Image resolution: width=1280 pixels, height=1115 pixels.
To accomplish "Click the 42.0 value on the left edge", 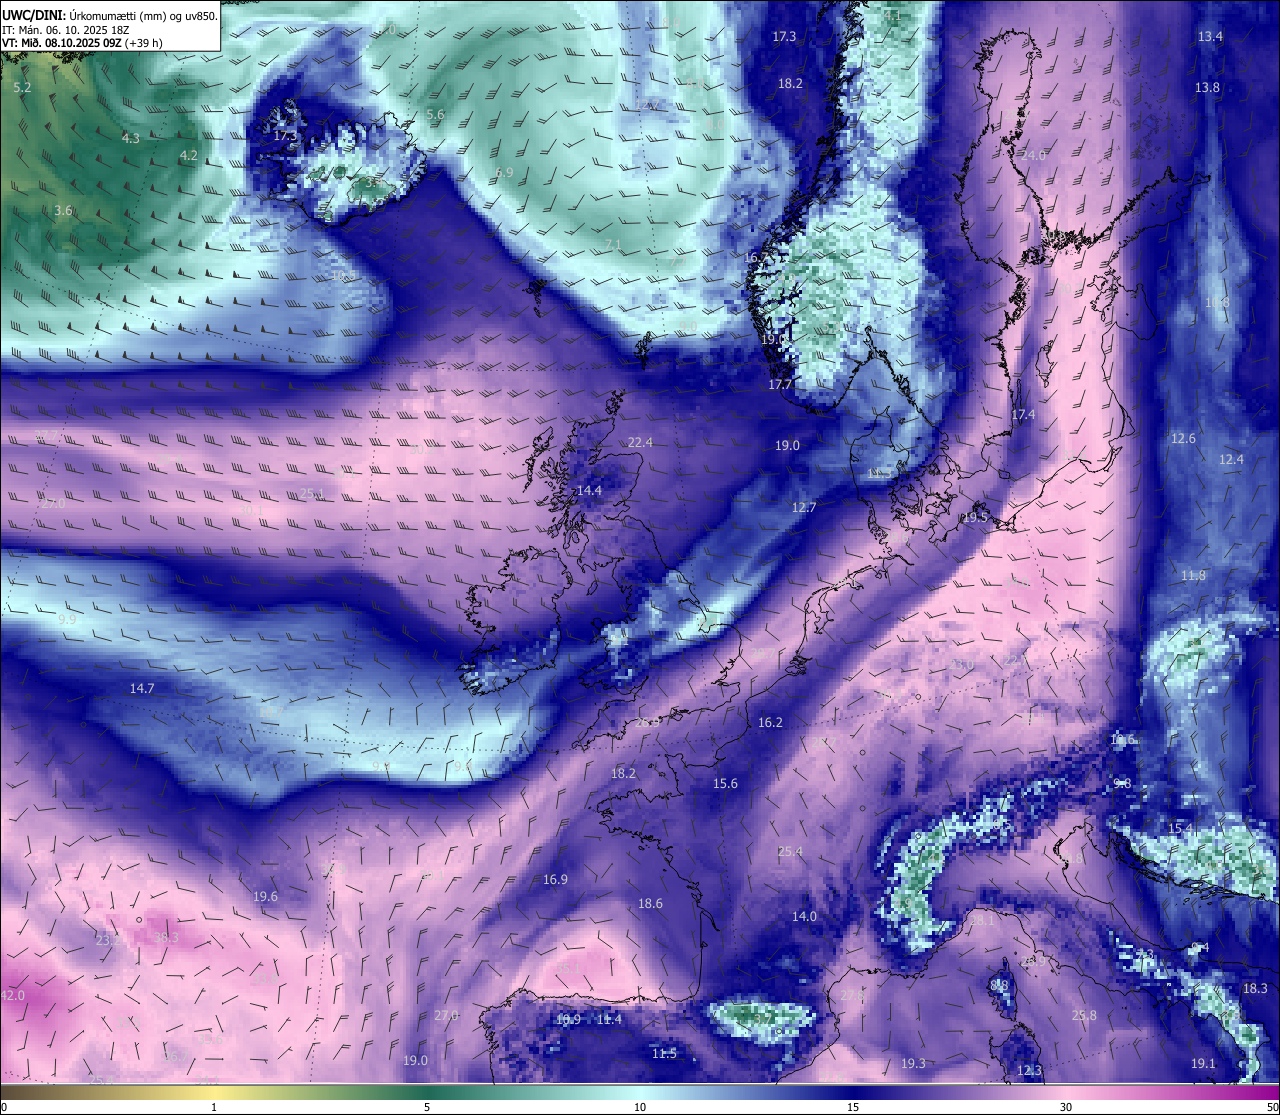I will (13, 995).
